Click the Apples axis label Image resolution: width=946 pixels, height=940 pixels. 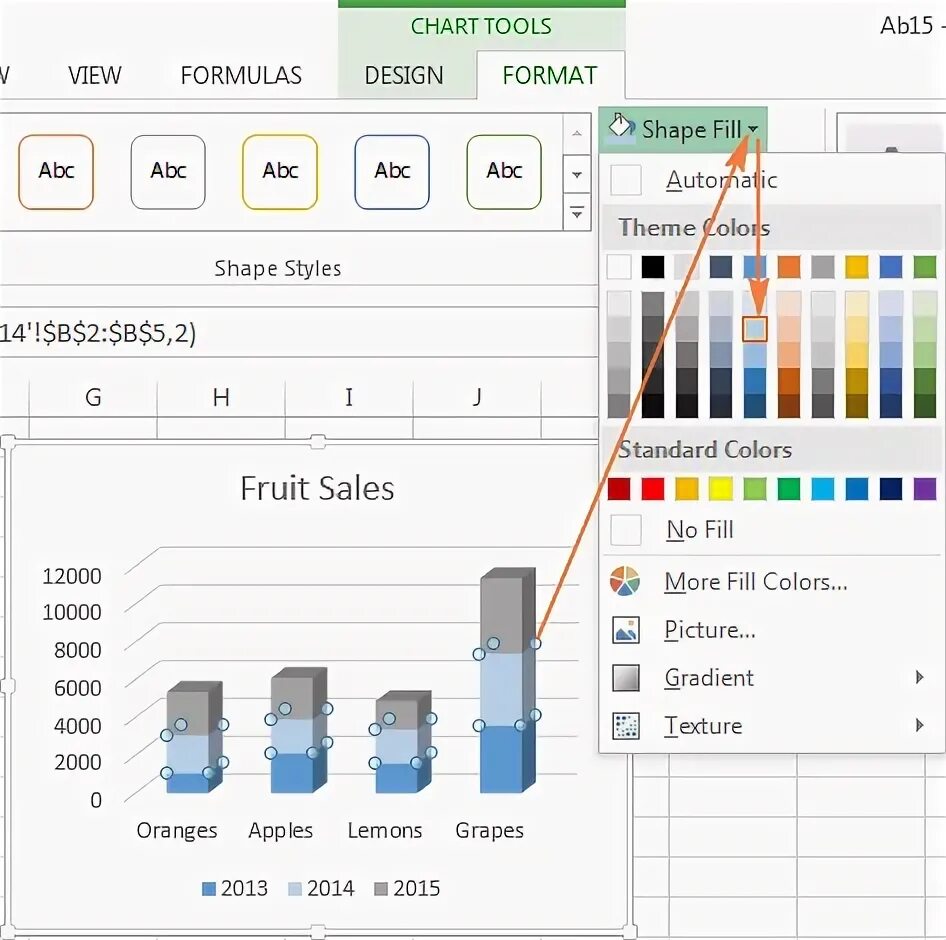click(x=281, y=831)
